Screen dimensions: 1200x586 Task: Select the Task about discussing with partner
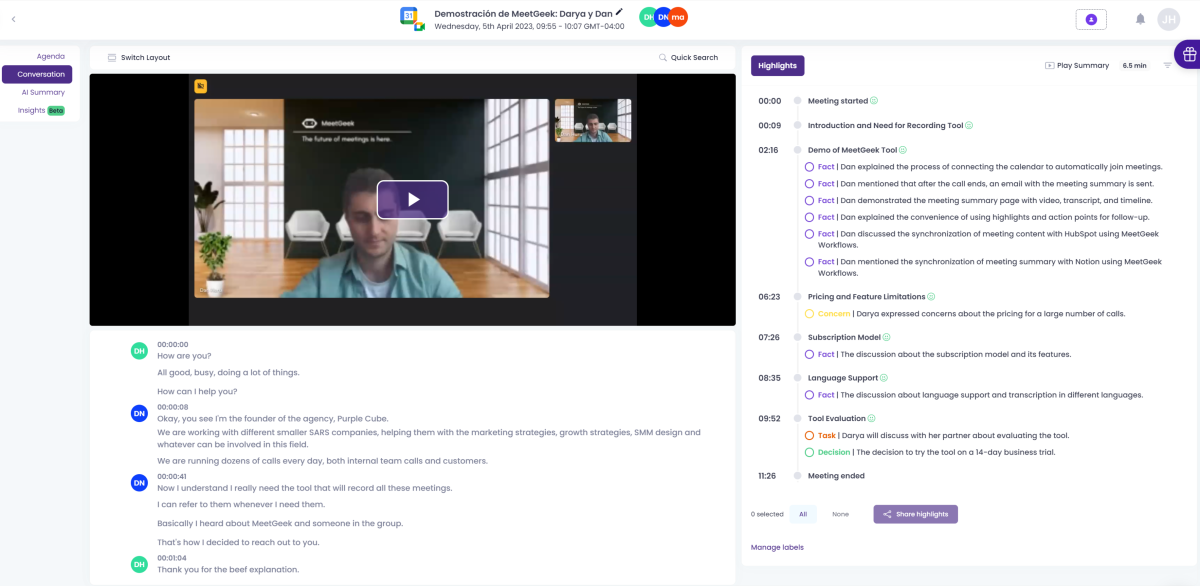coord(810,436)
